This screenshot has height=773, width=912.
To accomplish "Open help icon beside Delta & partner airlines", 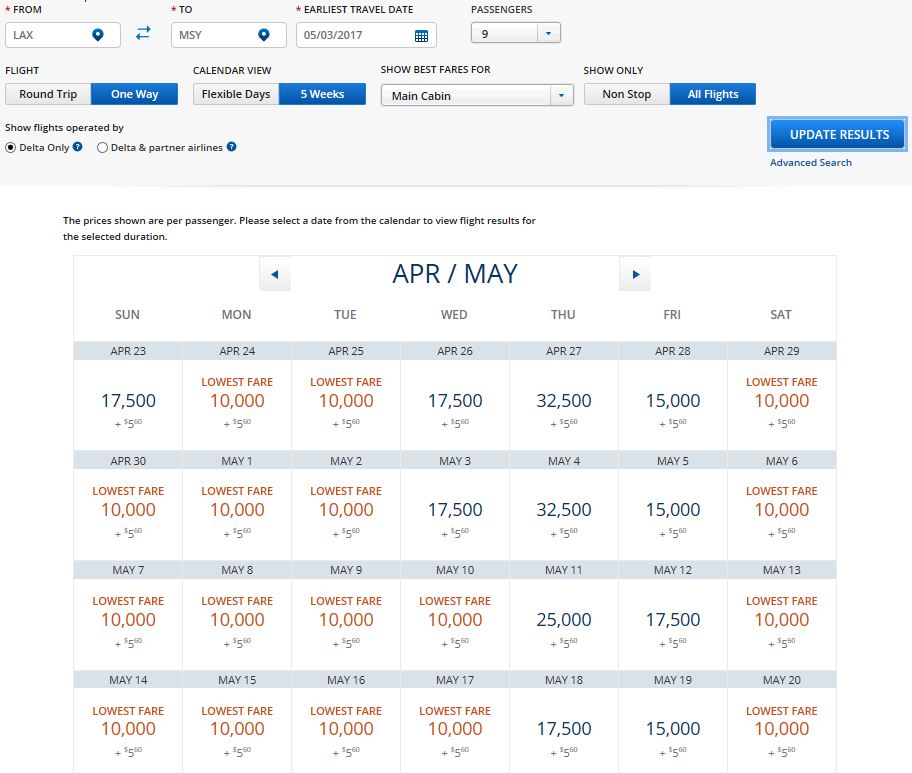I will click(232, 147).
